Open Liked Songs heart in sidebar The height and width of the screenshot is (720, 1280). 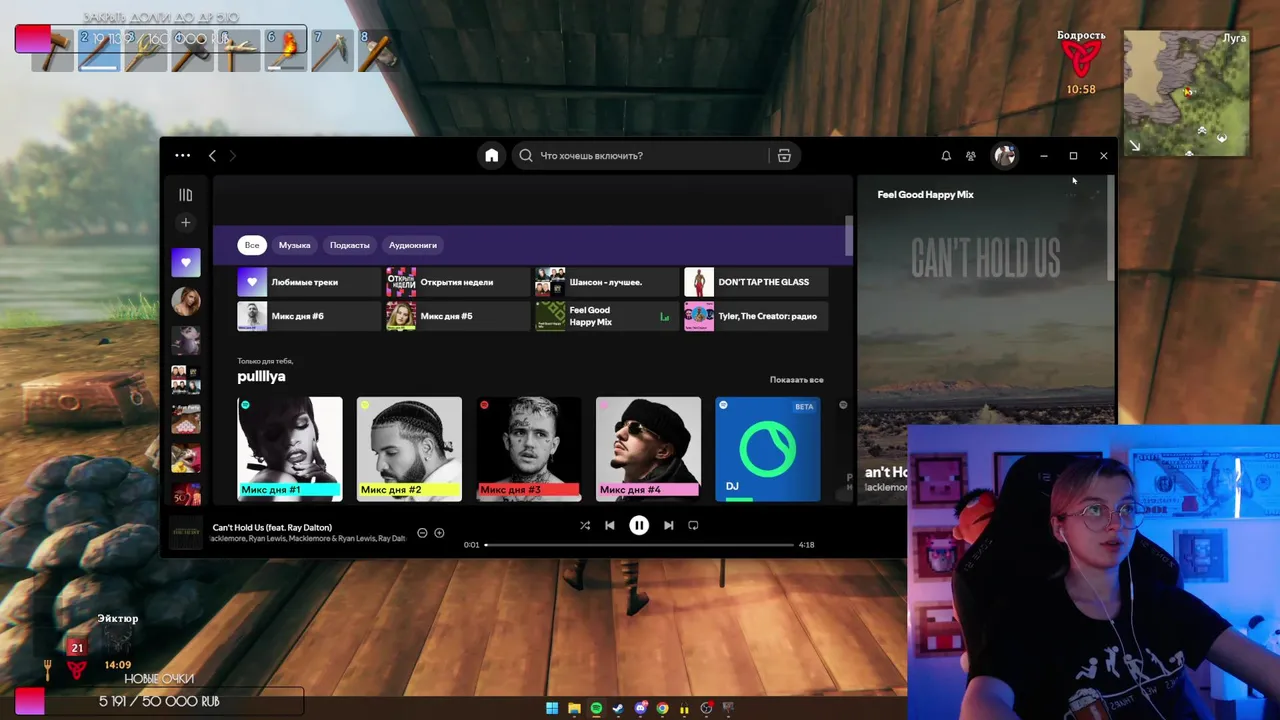(185, 262)
